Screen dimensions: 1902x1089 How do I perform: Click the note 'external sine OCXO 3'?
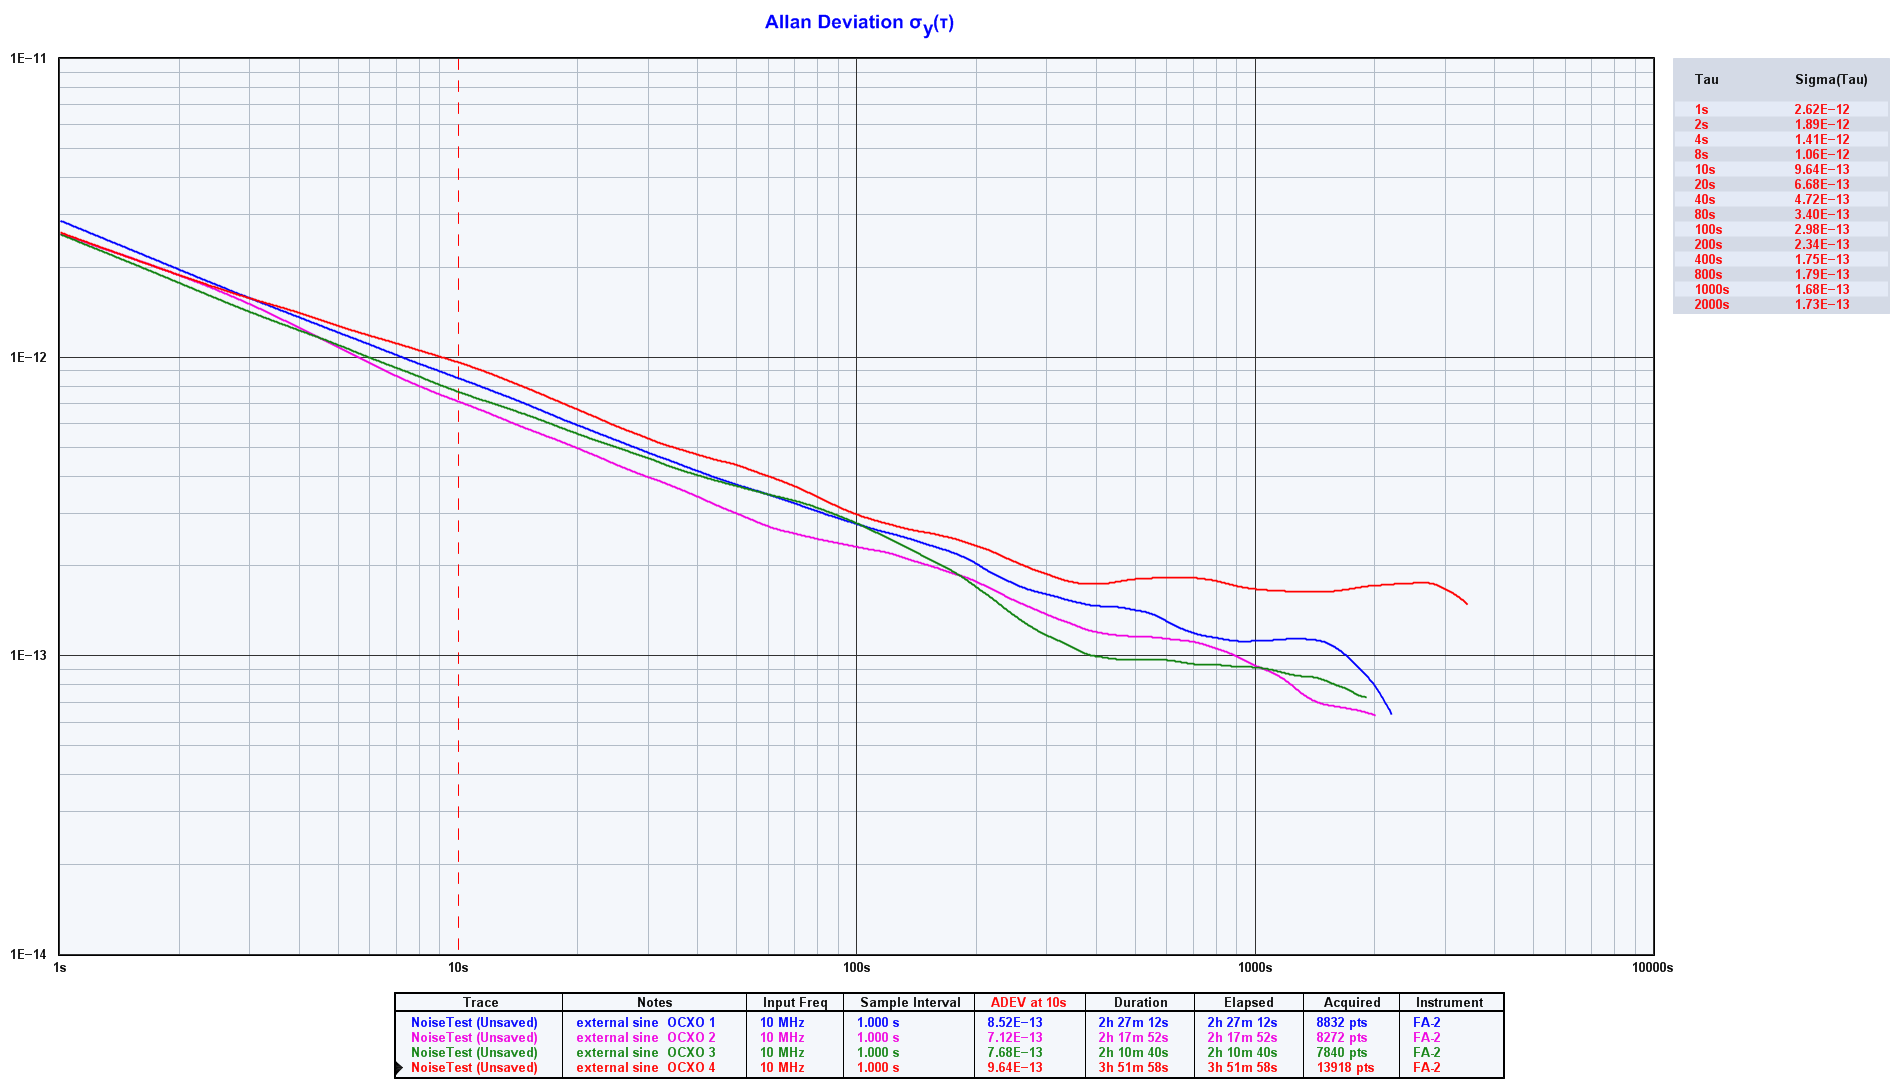[x=646, y=1053]
